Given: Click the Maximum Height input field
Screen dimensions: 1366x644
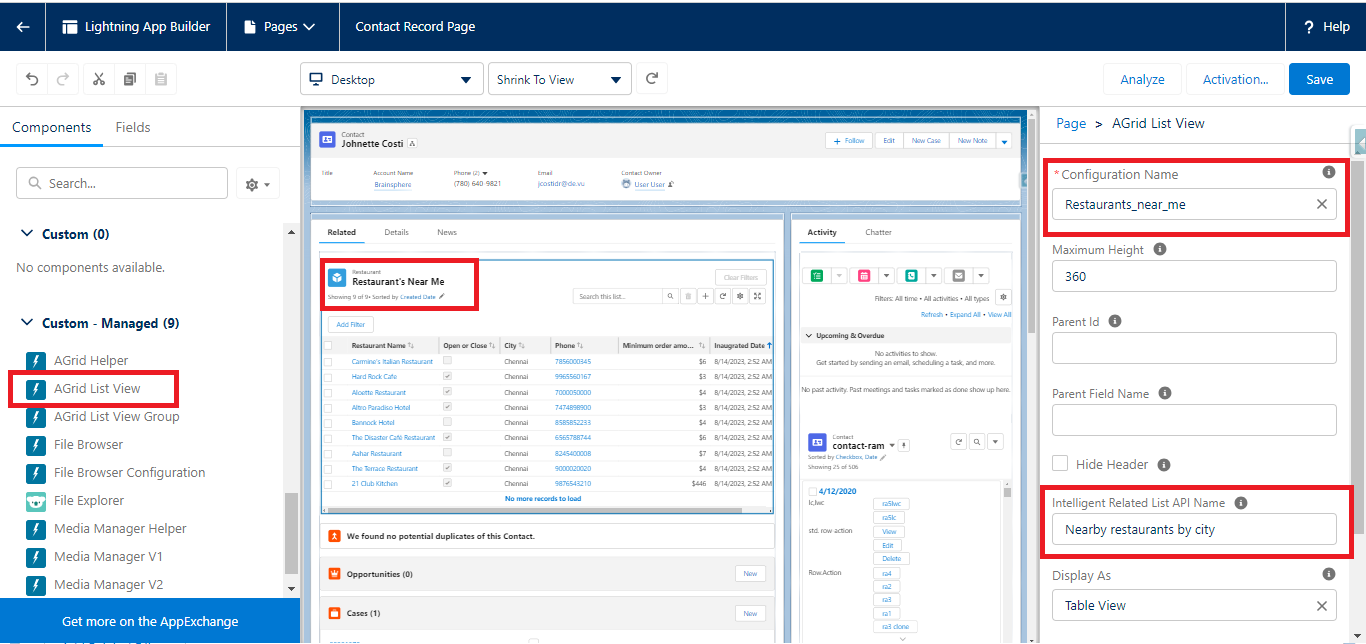Looking at the screenshot, I should point(1194,276).
